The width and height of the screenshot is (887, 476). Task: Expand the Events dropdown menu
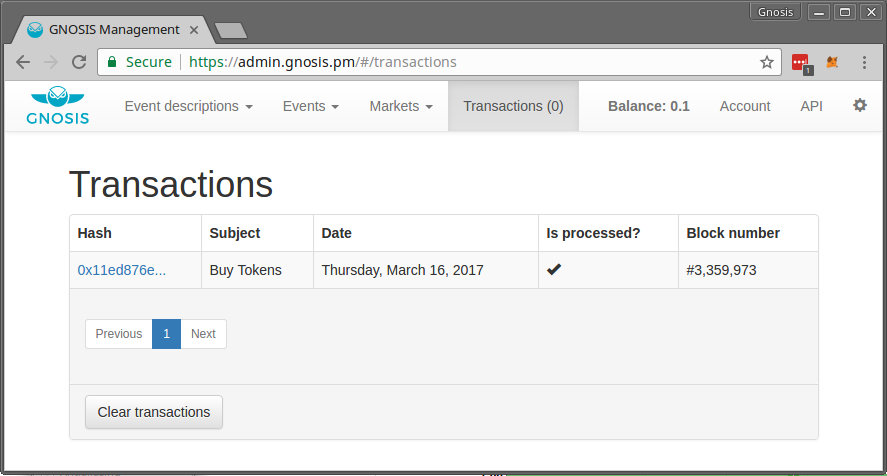(310, 106)
